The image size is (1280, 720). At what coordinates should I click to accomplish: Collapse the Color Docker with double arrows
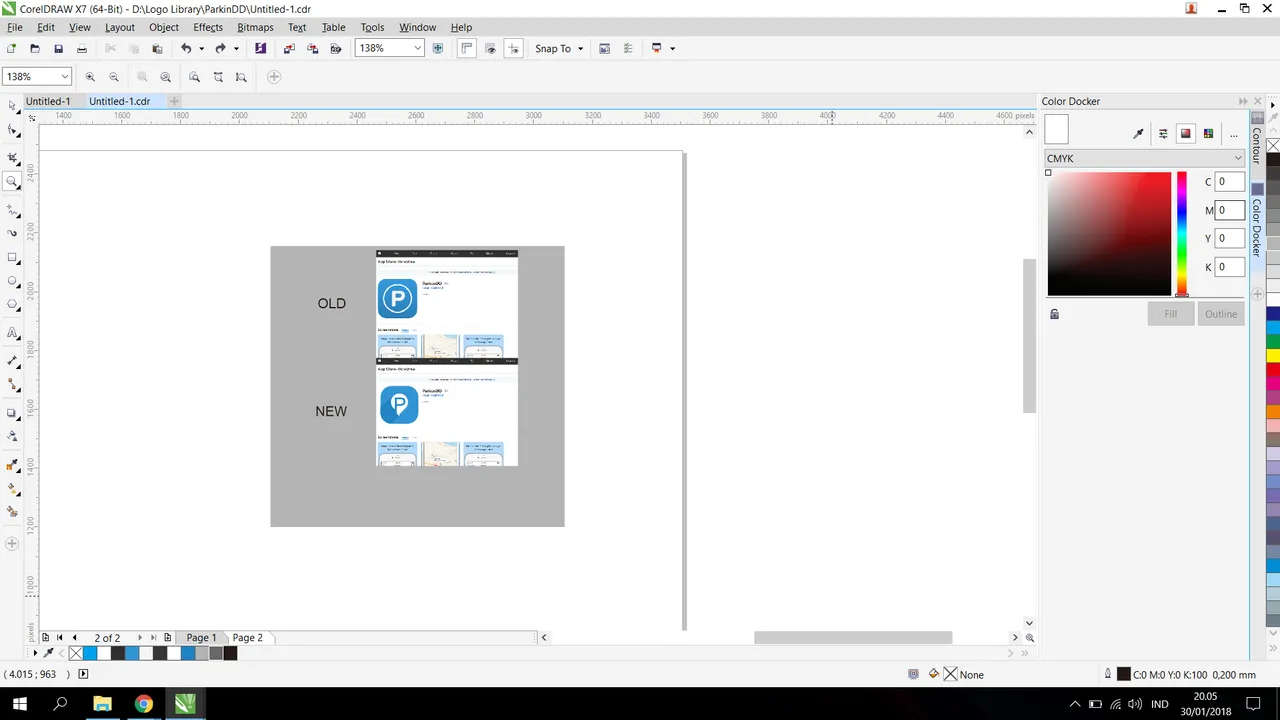tap(1243, 101)
